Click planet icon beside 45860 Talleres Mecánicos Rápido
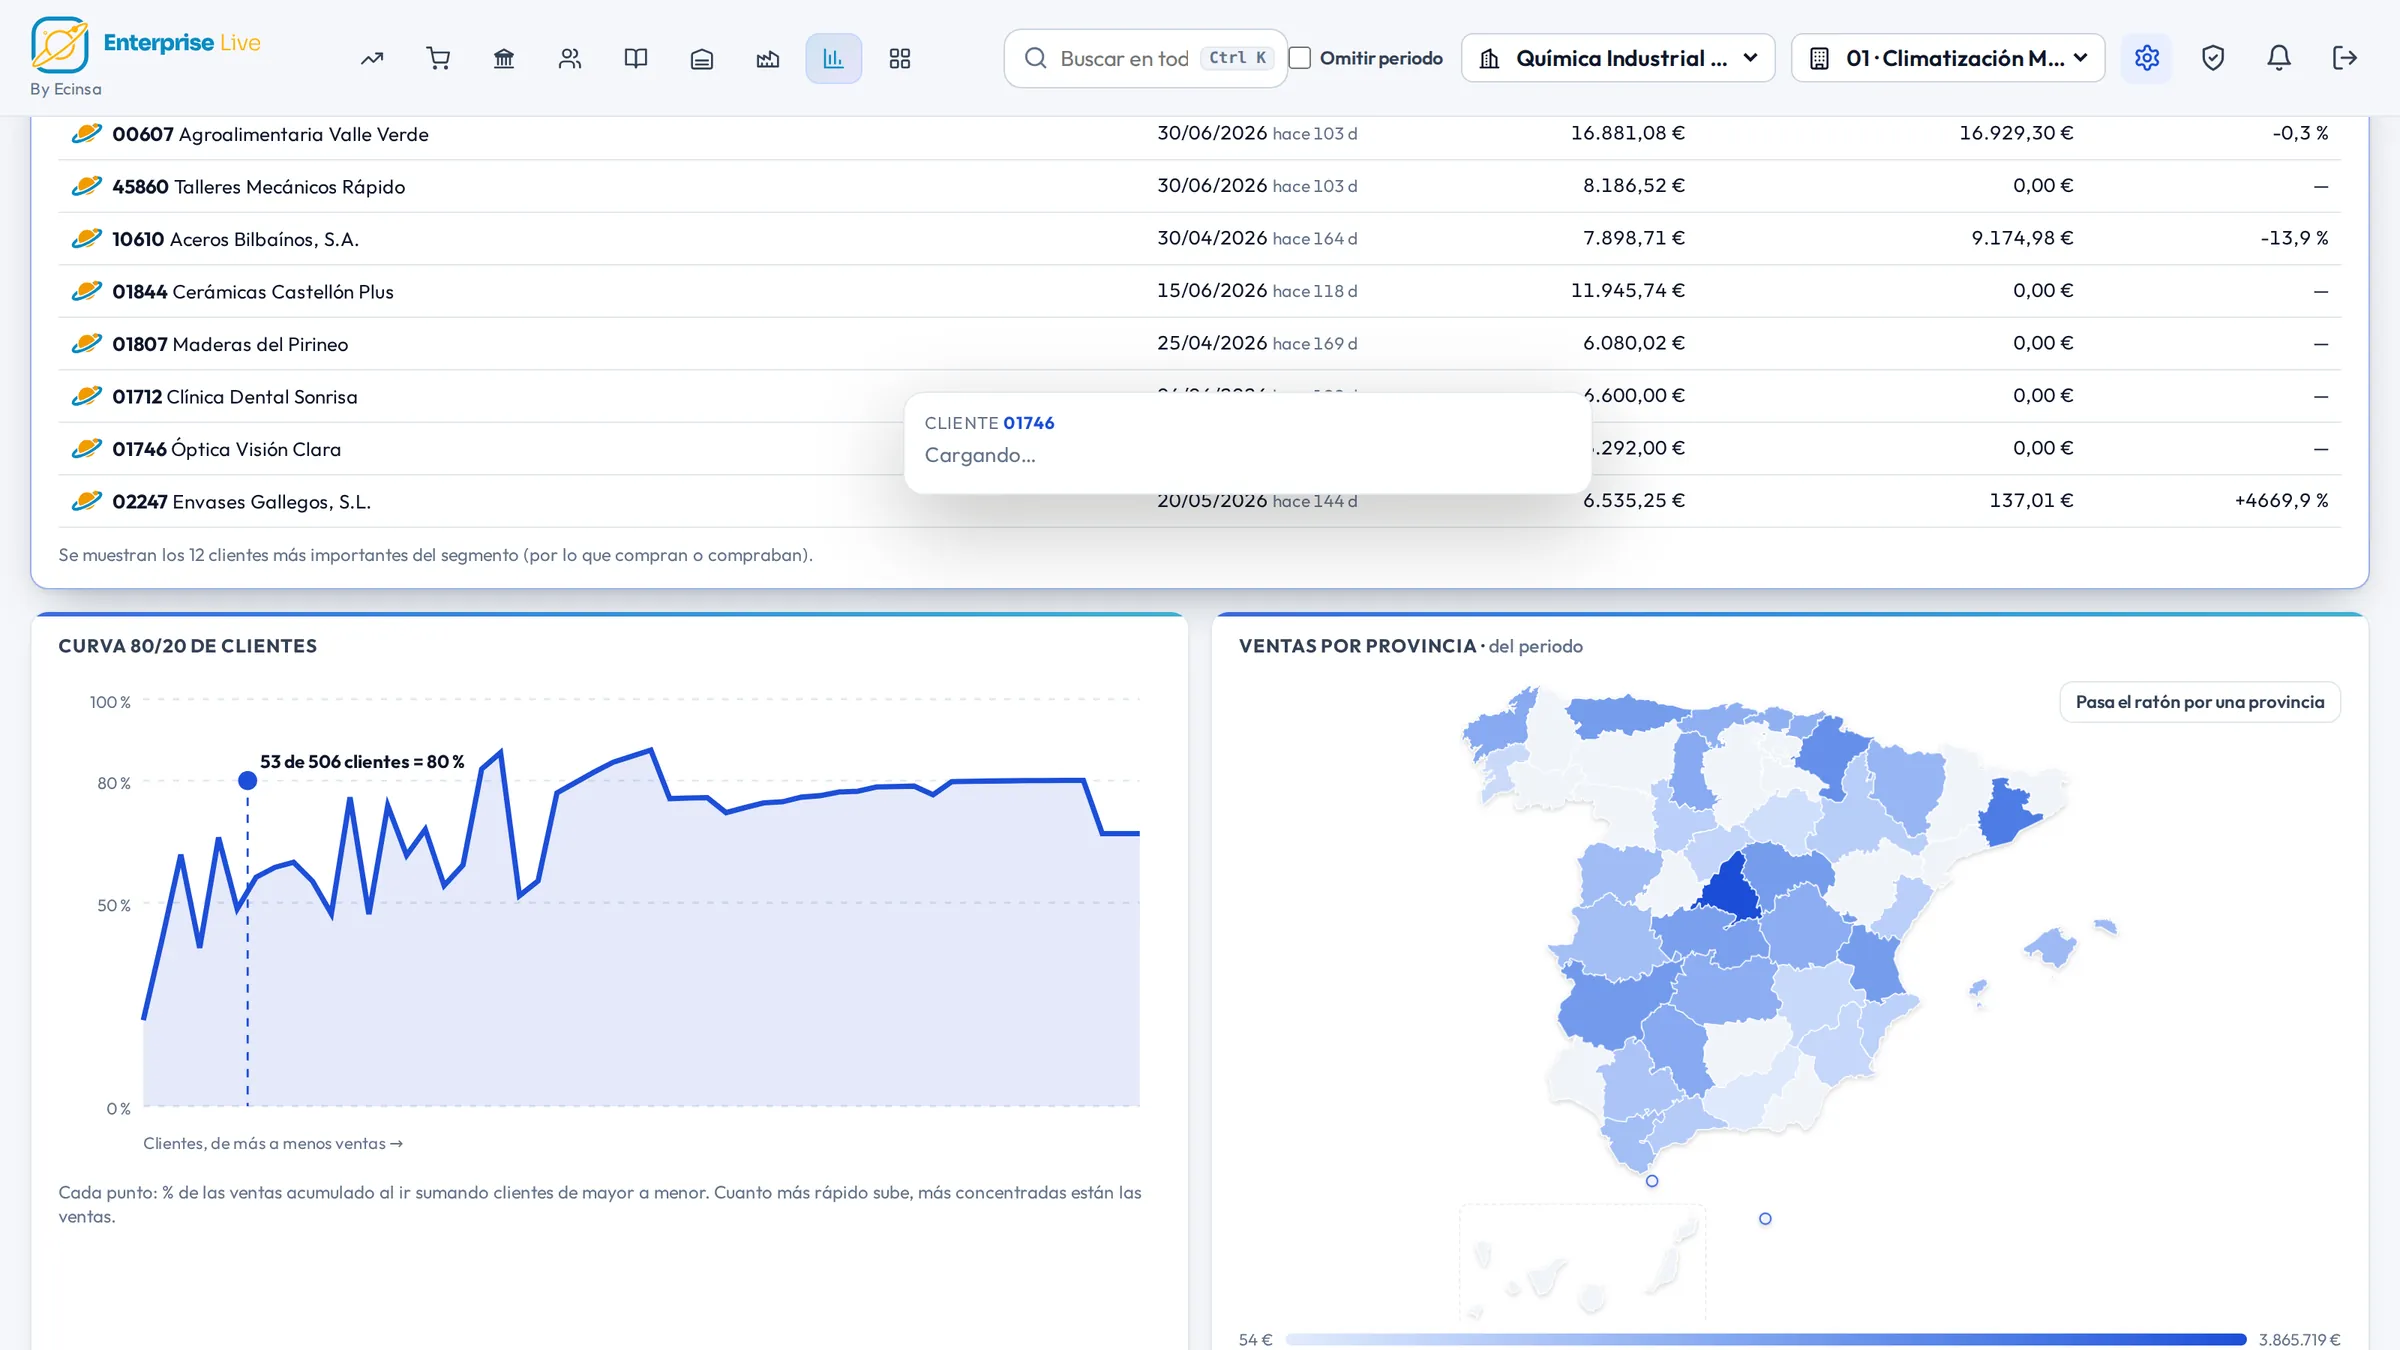 click(x=87, y=186)
